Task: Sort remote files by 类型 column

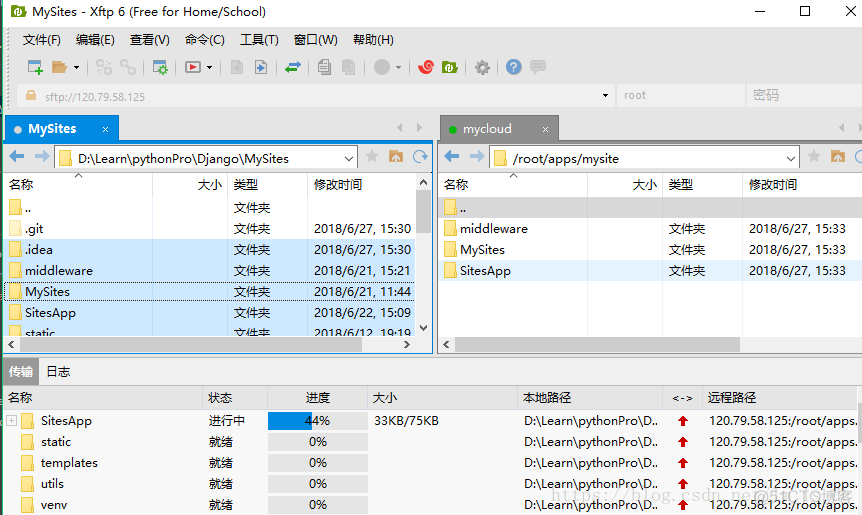Action: (x=702, y=185)
